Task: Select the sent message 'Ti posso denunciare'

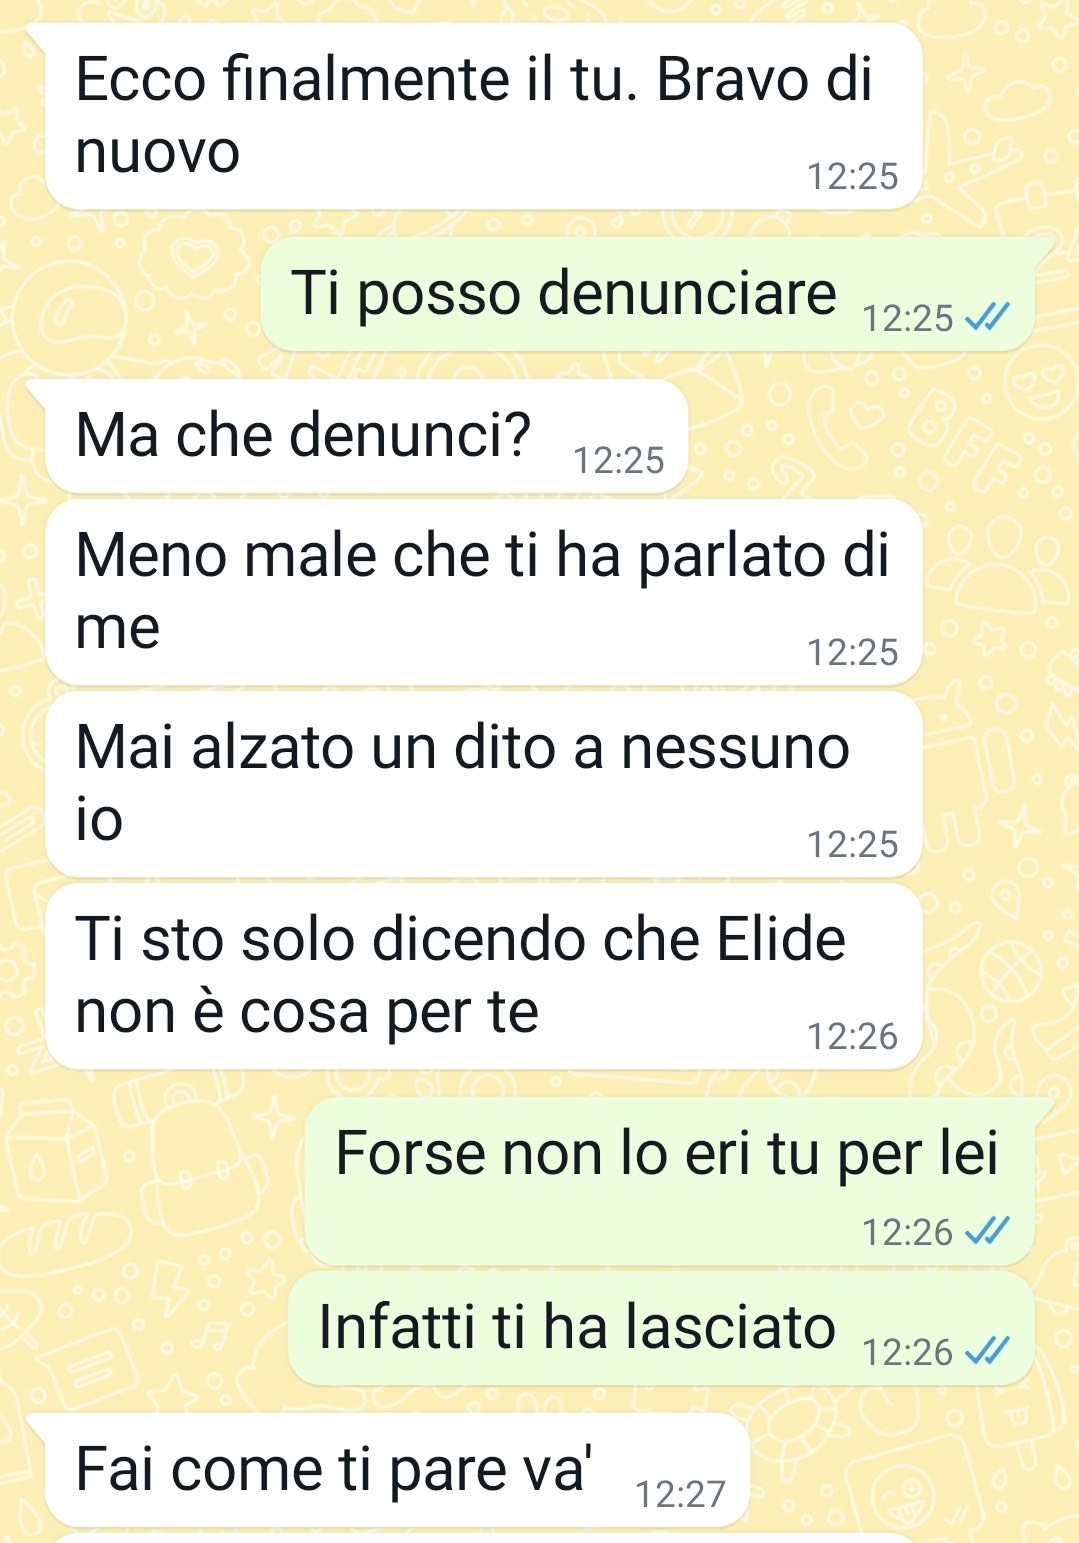Action: click(647, 294)
